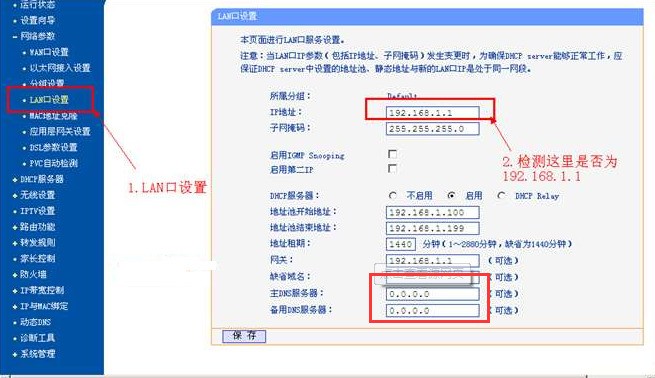655x378 pixels.
Task: Click the 保存 button
Action: 244,335
